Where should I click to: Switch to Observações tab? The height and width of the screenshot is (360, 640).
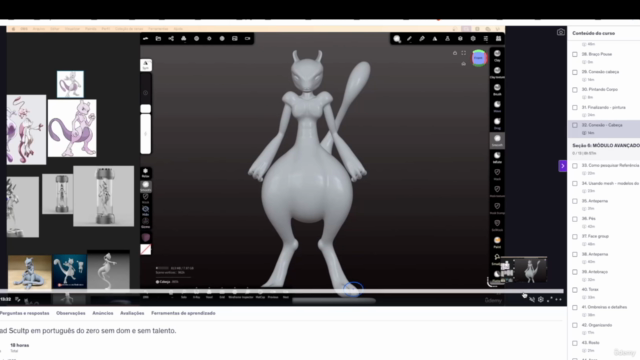(x=71, y=313)
